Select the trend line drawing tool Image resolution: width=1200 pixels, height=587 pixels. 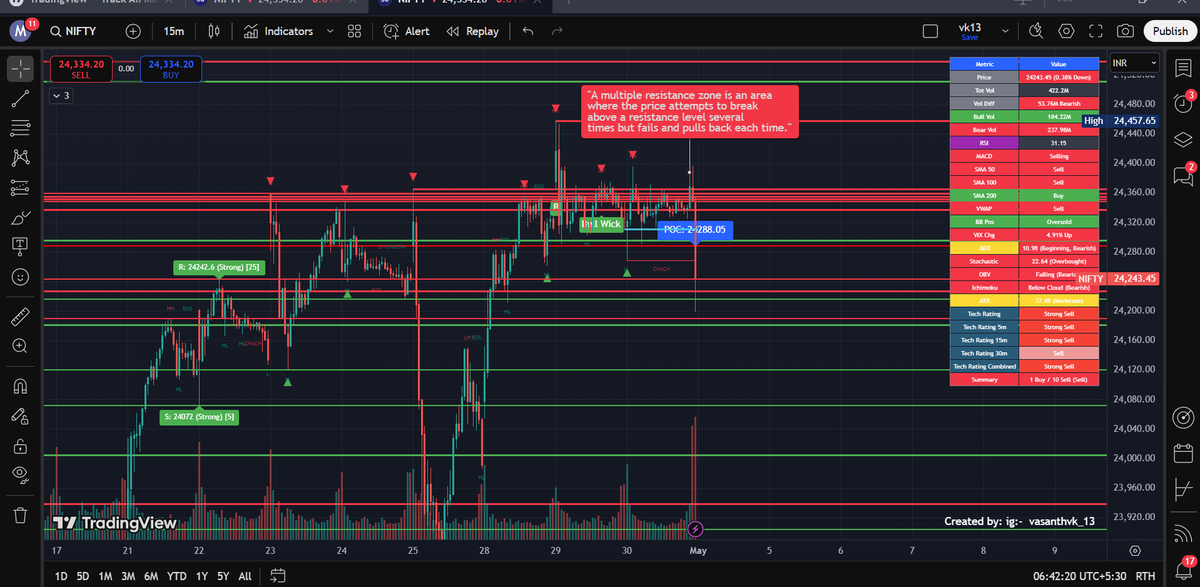coord(20,98)
